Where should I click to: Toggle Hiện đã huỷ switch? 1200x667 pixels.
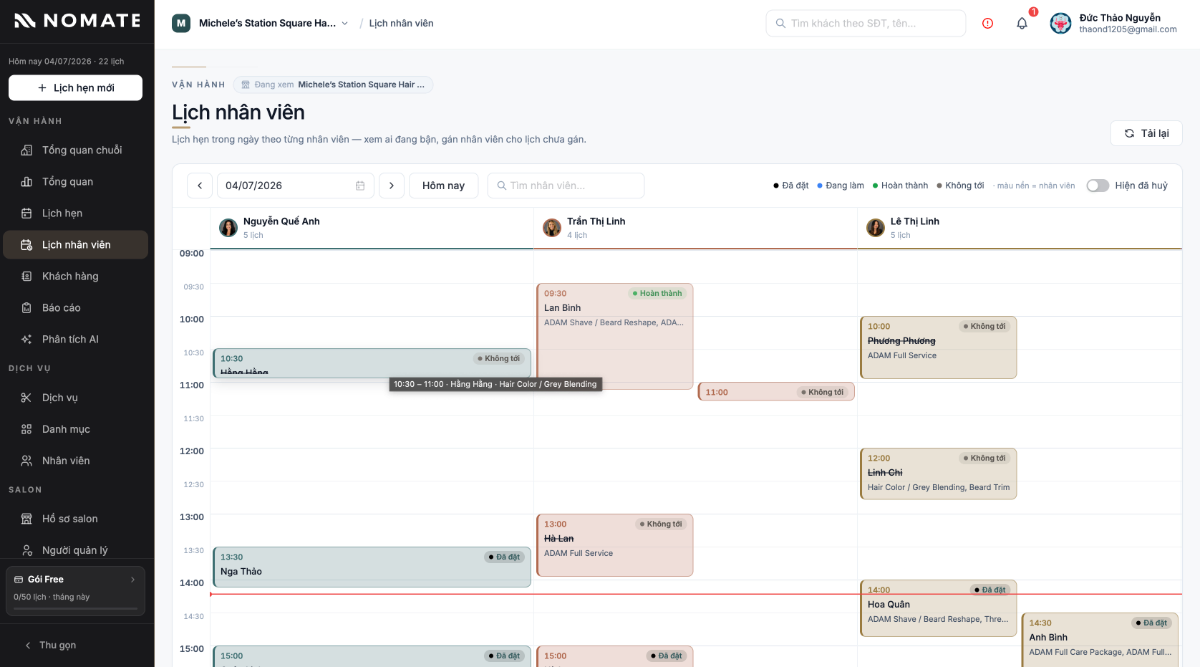(1097, 186)
